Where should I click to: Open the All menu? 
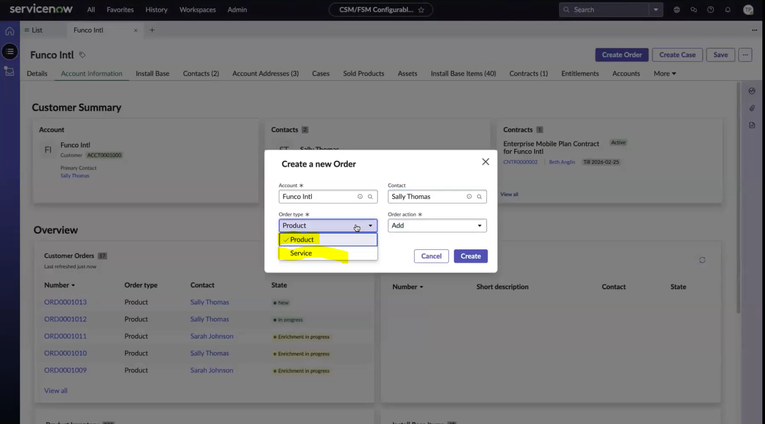tap(91, 10)
